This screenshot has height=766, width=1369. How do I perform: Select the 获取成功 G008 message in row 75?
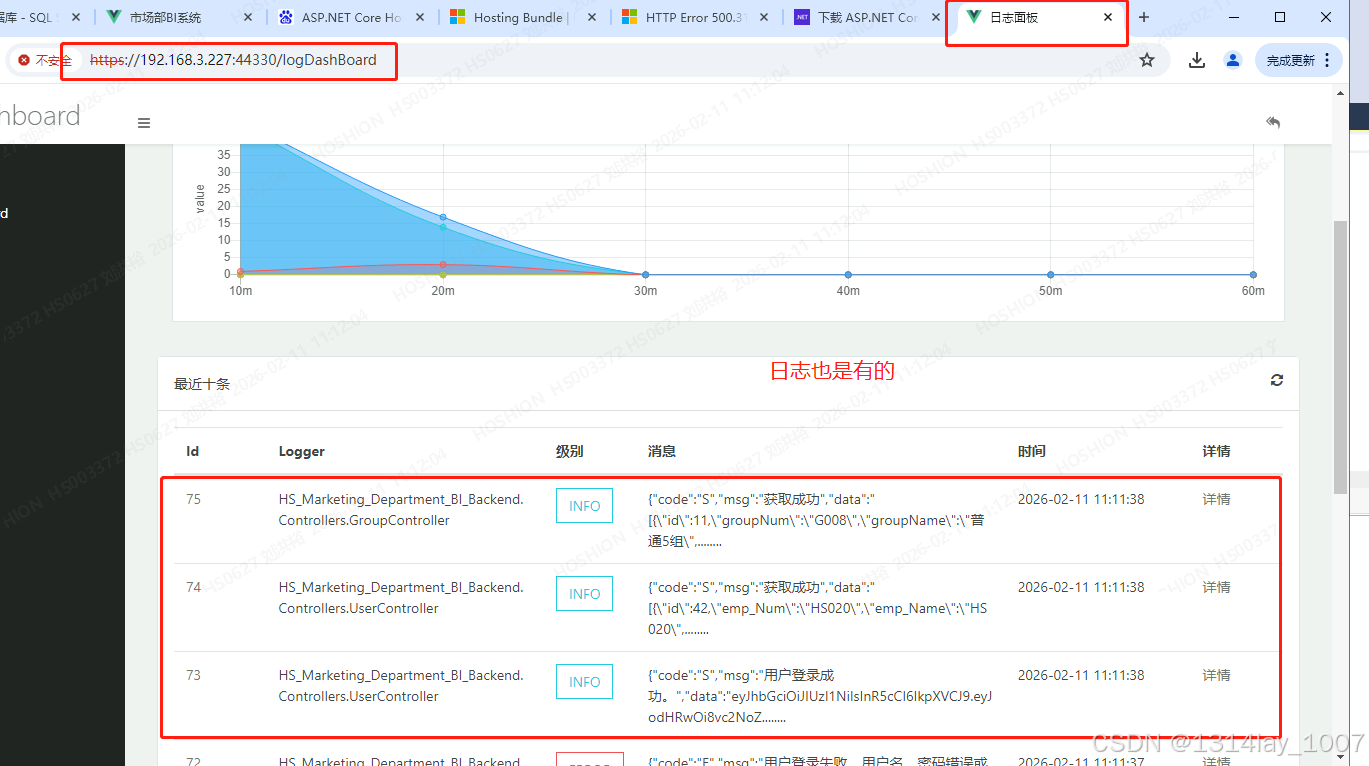817,520
